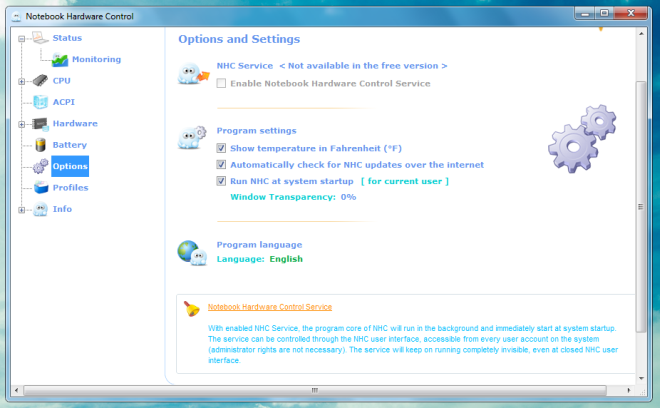Open the Profiles page
The height and width of the screenshot is (408, 660).
click(x=70, y=188)
